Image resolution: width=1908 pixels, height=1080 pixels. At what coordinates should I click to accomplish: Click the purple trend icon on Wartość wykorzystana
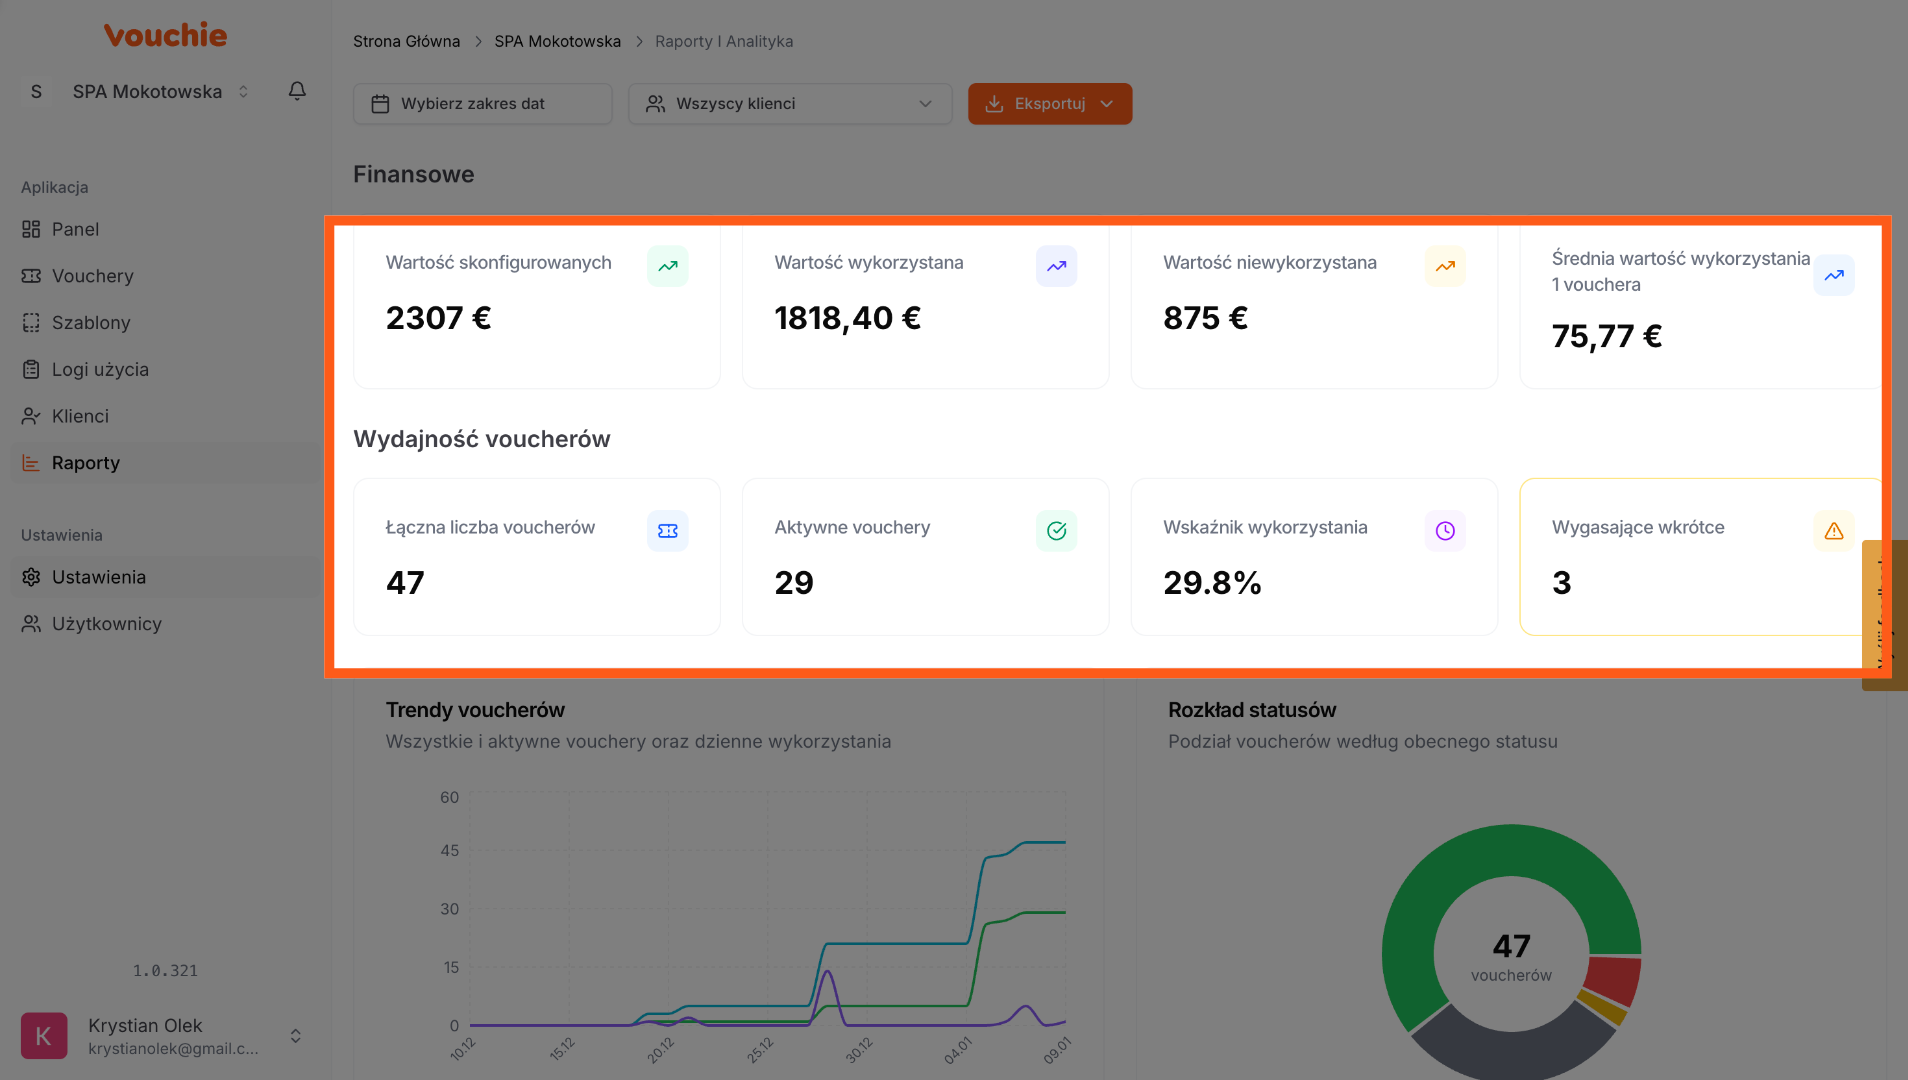point(1056,266)
